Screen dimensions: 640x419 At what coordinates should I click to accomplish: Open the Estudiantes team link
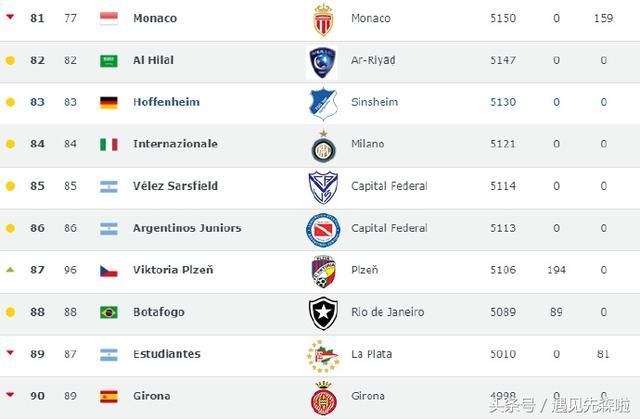coord(166,354)
